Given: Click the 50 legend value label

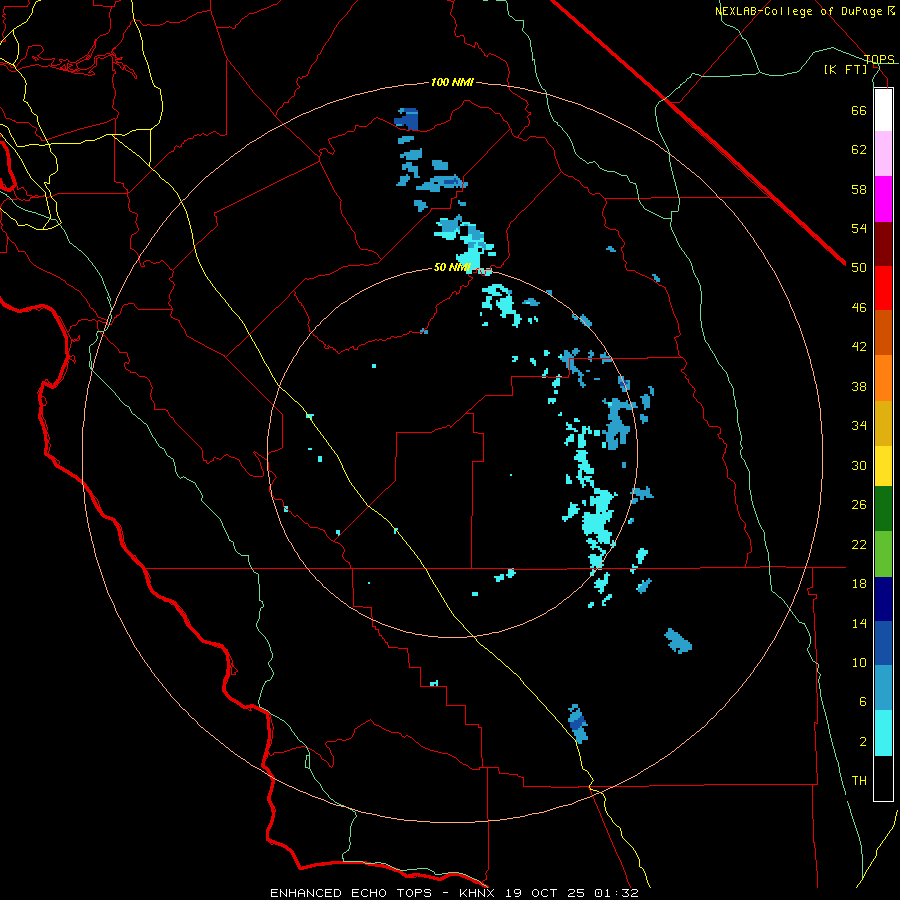Looking at the screenshot, I should [859, 267].
